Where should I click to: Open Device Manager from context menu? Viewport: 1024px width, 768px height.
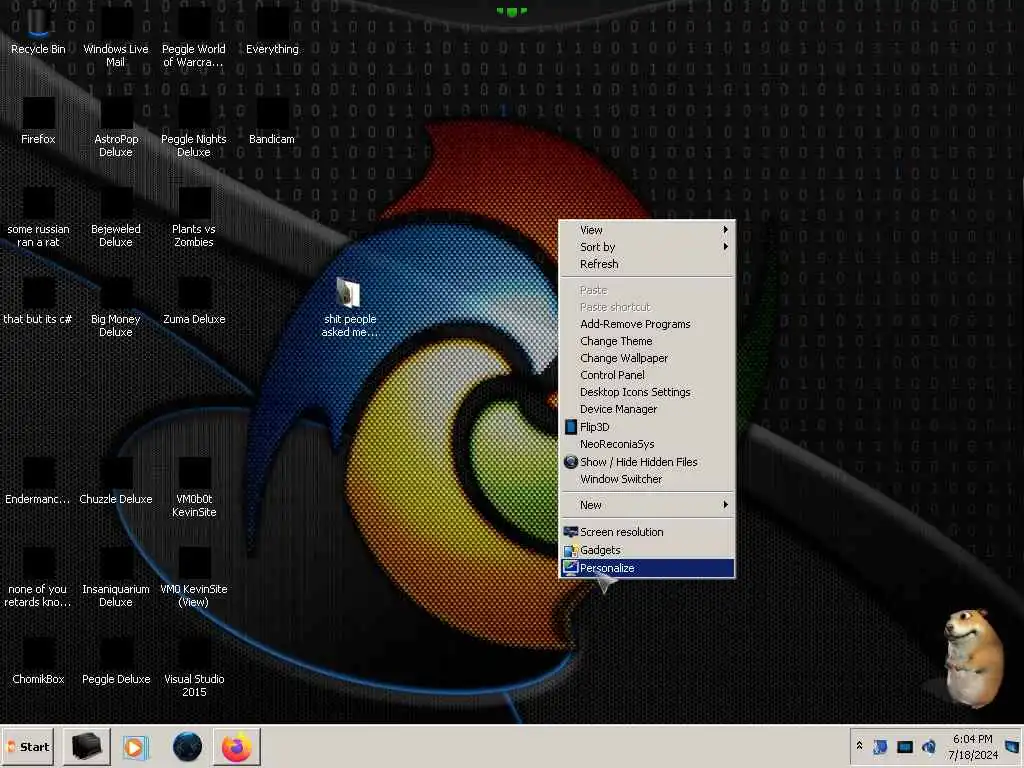point(647,409)
